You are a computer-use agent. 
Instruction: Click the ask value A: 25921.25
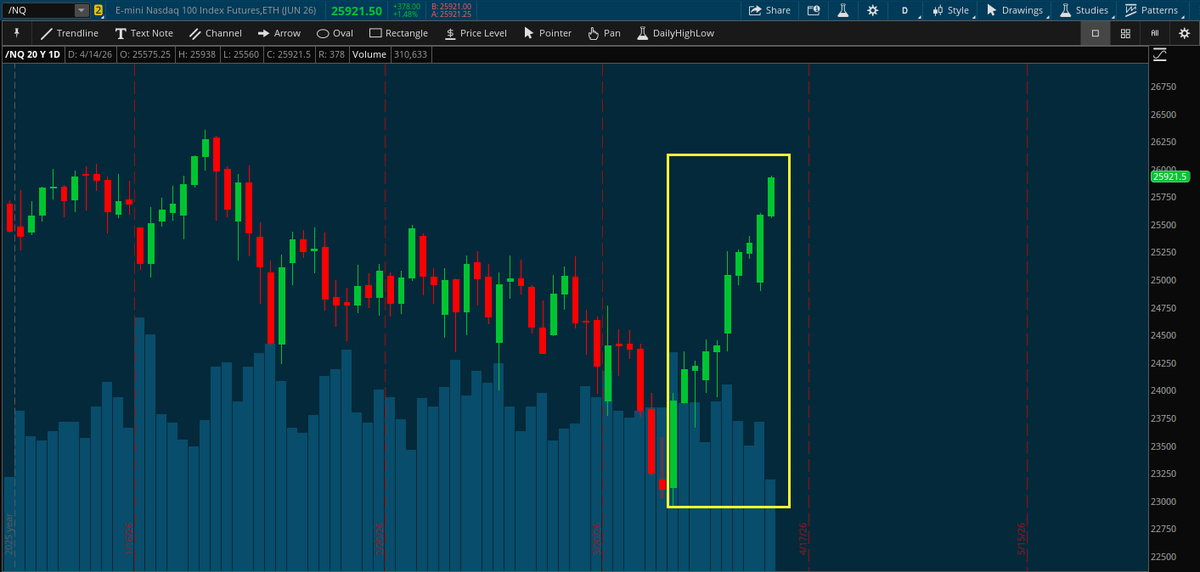[451, 15]
